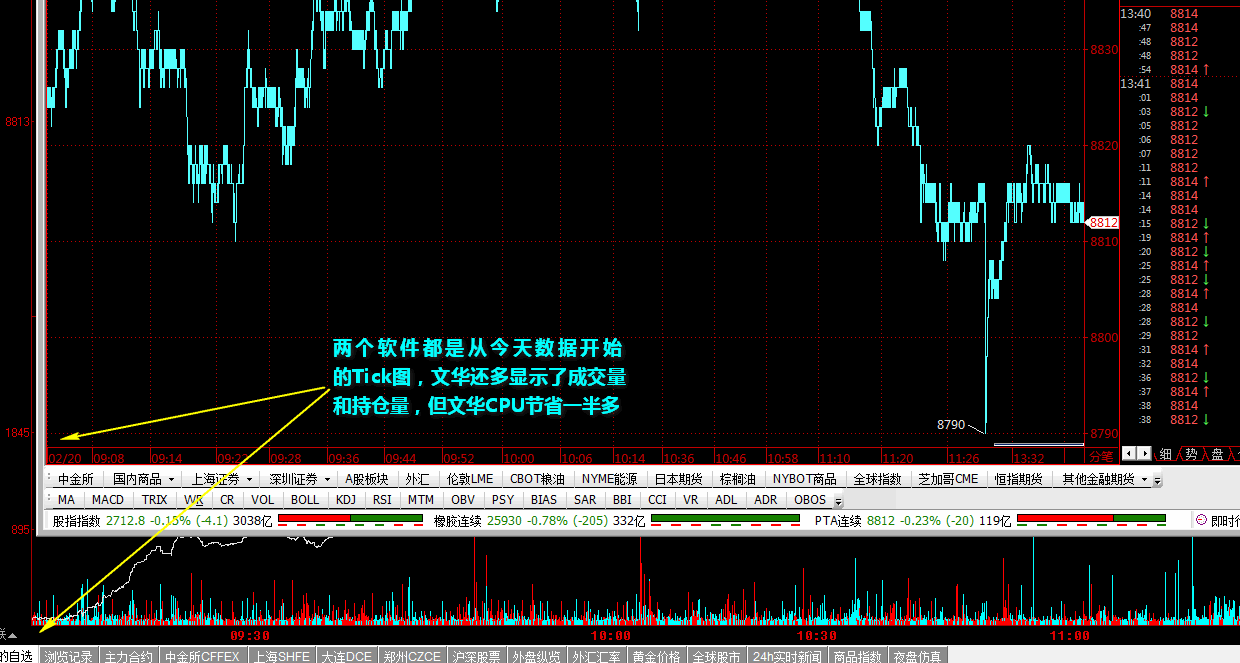1240x663 pixels.
Task: Open the 外盘纵览 tab
Action: 536,656
